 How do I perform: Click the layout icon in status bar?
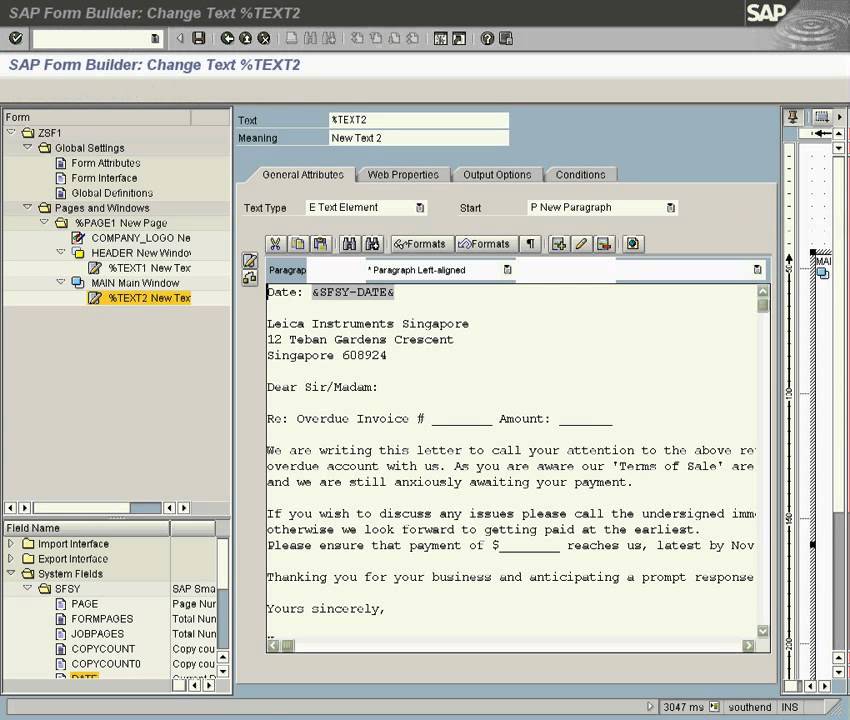[714, 706]
